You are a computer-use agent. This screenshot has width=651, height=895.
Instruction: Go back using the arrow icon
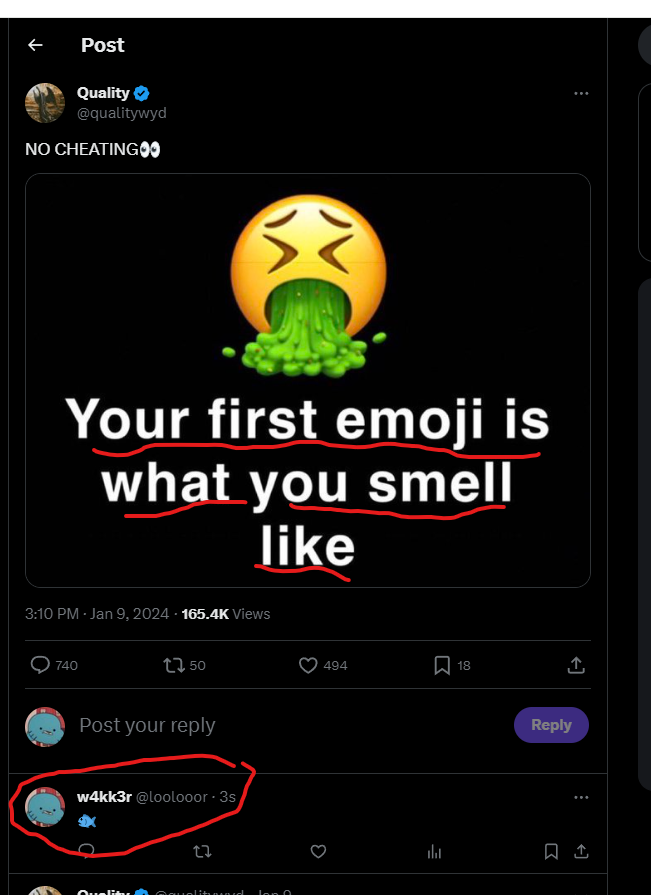[x=35, y=45]
